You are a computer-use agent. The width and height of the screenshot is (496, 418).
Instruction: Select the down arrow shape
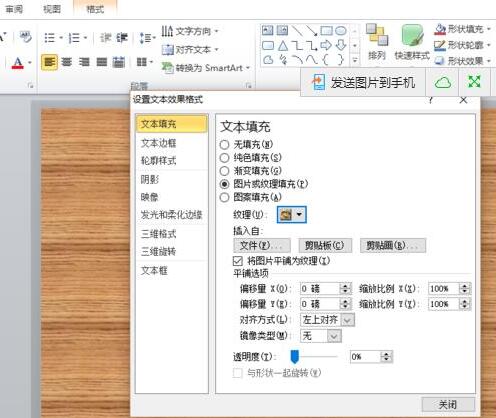[x=341, y=45]
